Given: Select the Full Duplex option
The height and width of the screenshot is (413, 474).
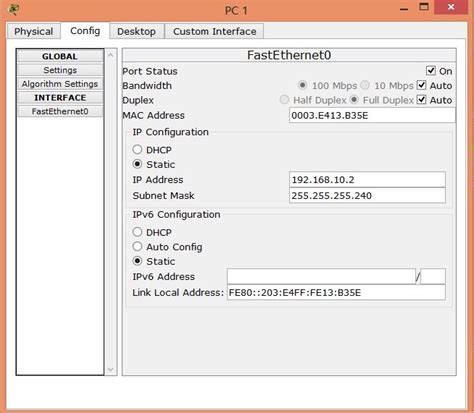Looking at the screenshot, I should (x=354, y=100).
